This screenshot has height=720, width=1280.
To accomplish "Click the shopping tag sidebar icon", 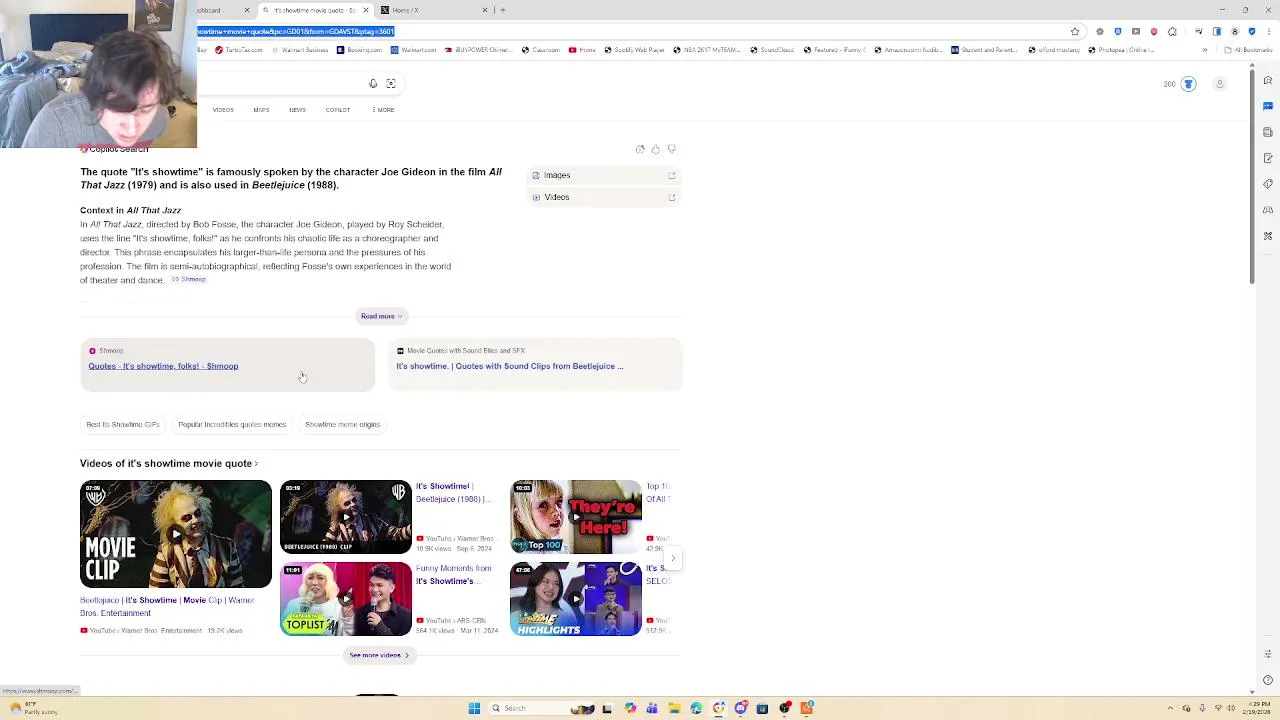I will click(x=1268, y=184).
